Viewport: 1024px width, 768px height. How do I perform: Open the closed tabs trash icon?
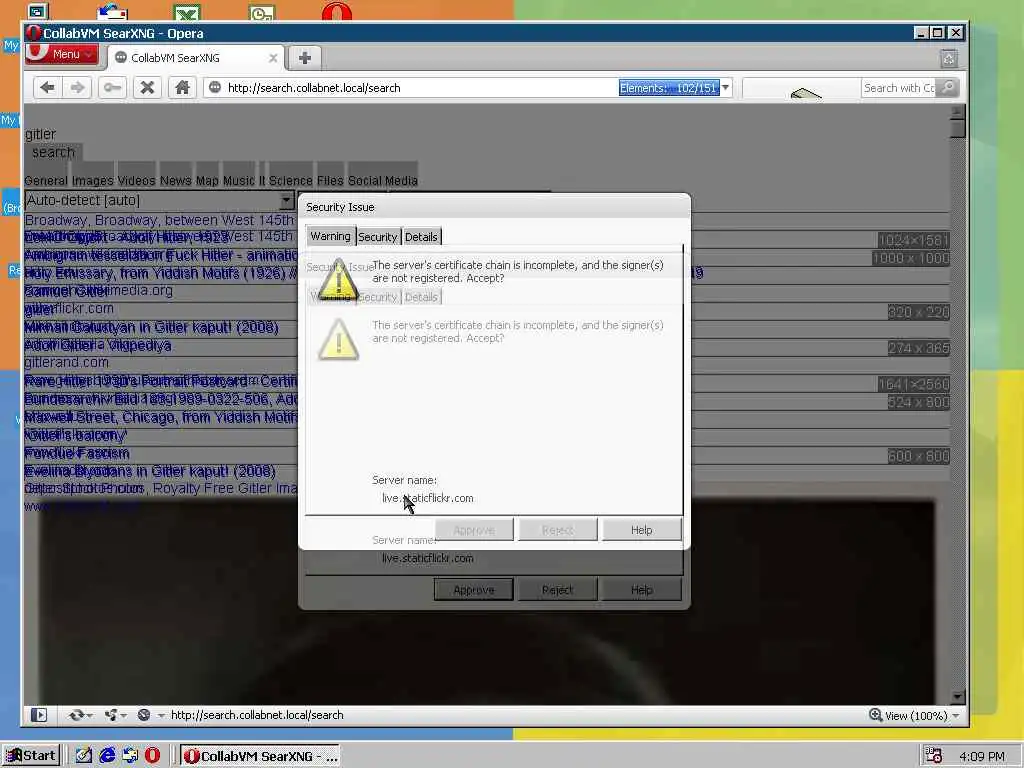pyautogui.click(x=949, y=58)
